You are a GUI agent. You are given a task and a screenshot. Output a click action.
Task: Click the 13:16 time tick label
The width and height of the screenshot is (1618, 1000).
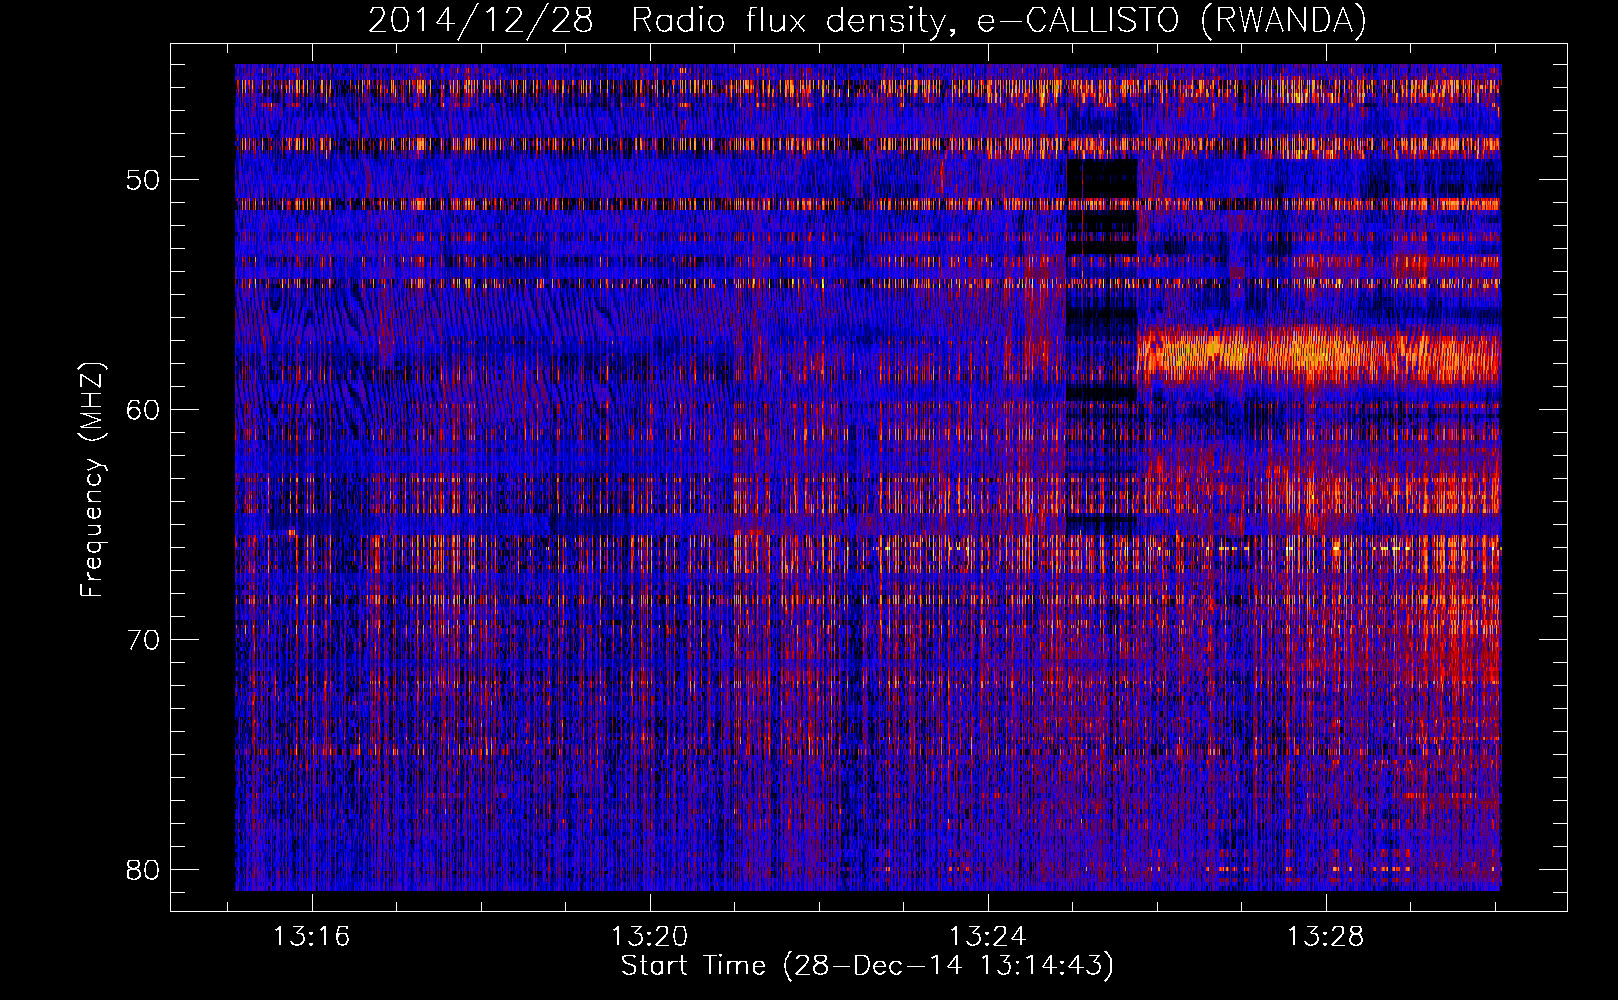[x=312, y=937]
